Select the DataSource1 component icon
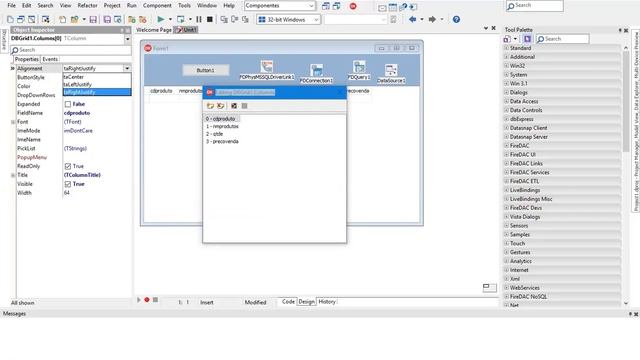Screen dimensions: 640x360 click(391, 70)
